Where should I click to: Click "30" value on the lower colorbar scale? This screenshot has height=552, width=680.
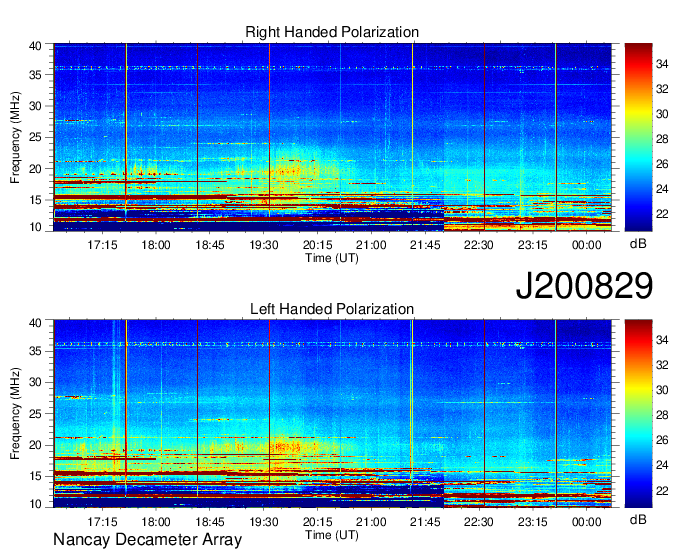pyautogui.click(x=662, y=390)
